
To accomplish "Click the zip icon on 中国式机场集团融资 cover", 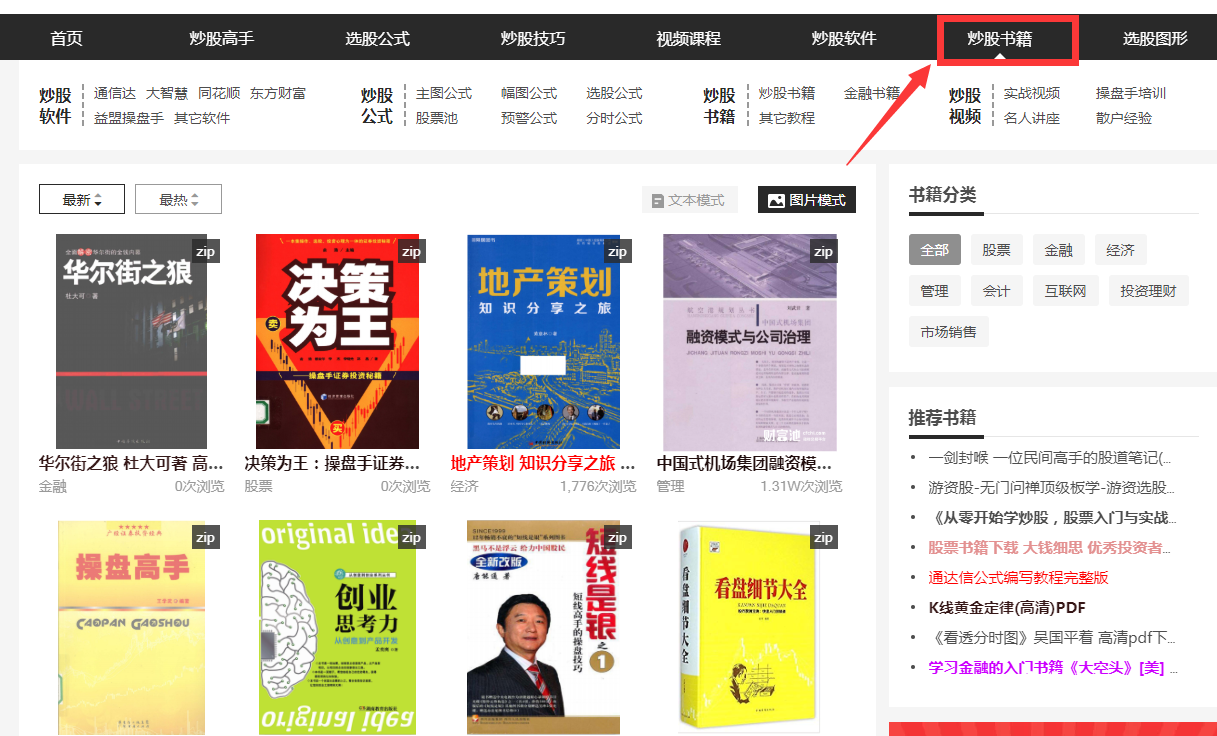I will point(823,251).
